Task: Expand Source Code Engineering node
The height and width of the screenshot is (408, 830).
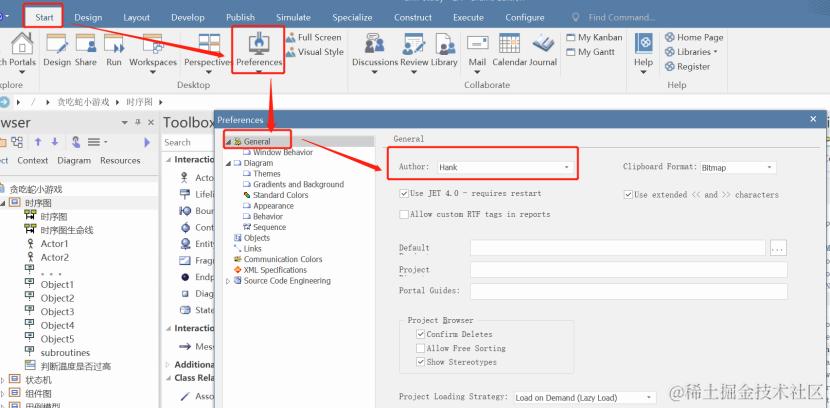Action: pos(228,281)
